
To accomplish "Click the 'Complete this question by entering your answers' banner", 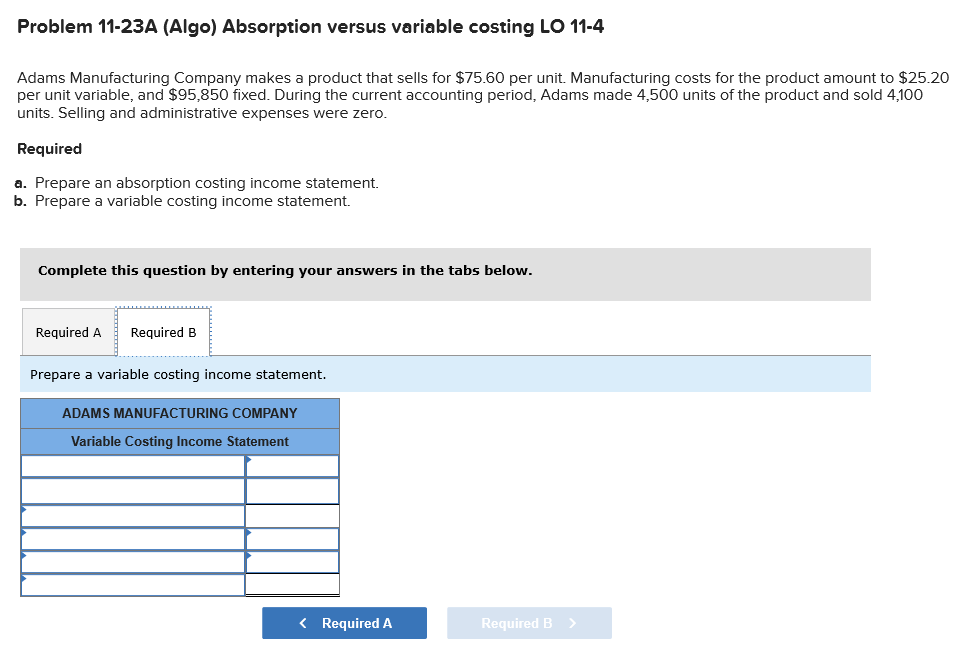I will pyautogui.click(x=445, y=274).
